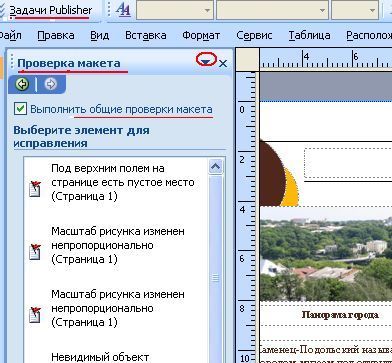Open the Сервис menu
The height and width of the screenshot is (363, 392).
coord(254,35)
